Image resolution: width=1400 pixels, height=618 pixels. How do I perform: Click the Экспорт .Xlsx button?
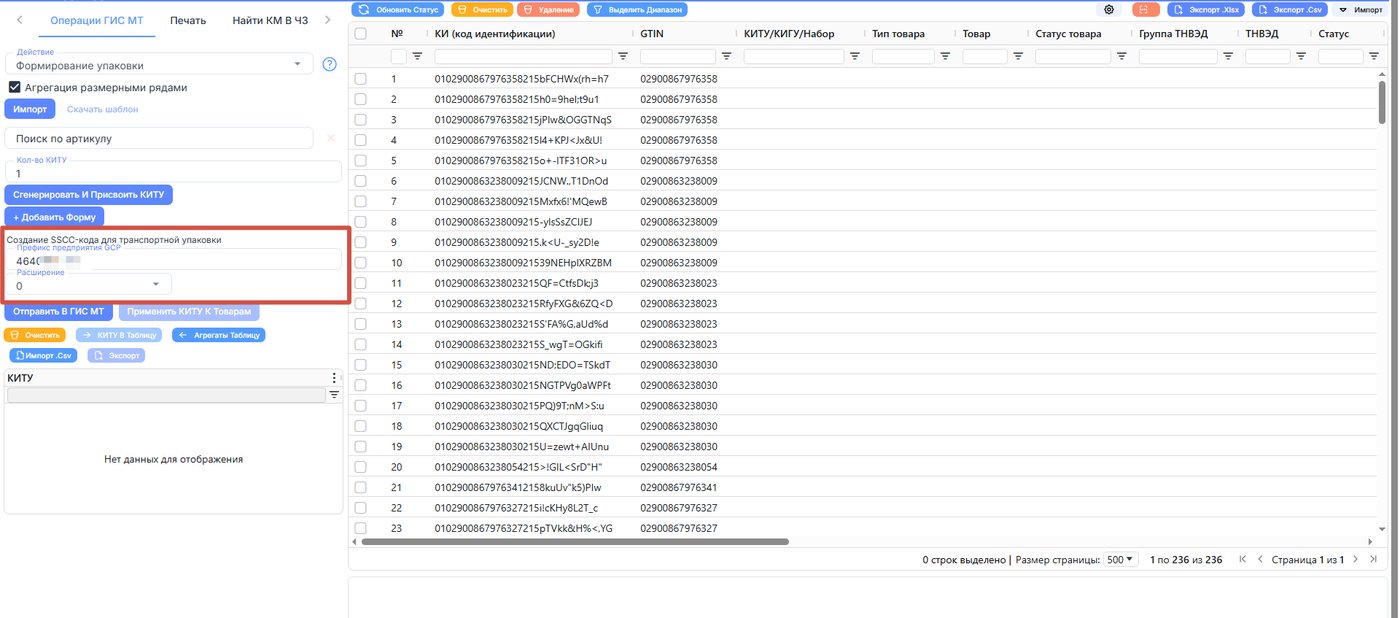1205,9
